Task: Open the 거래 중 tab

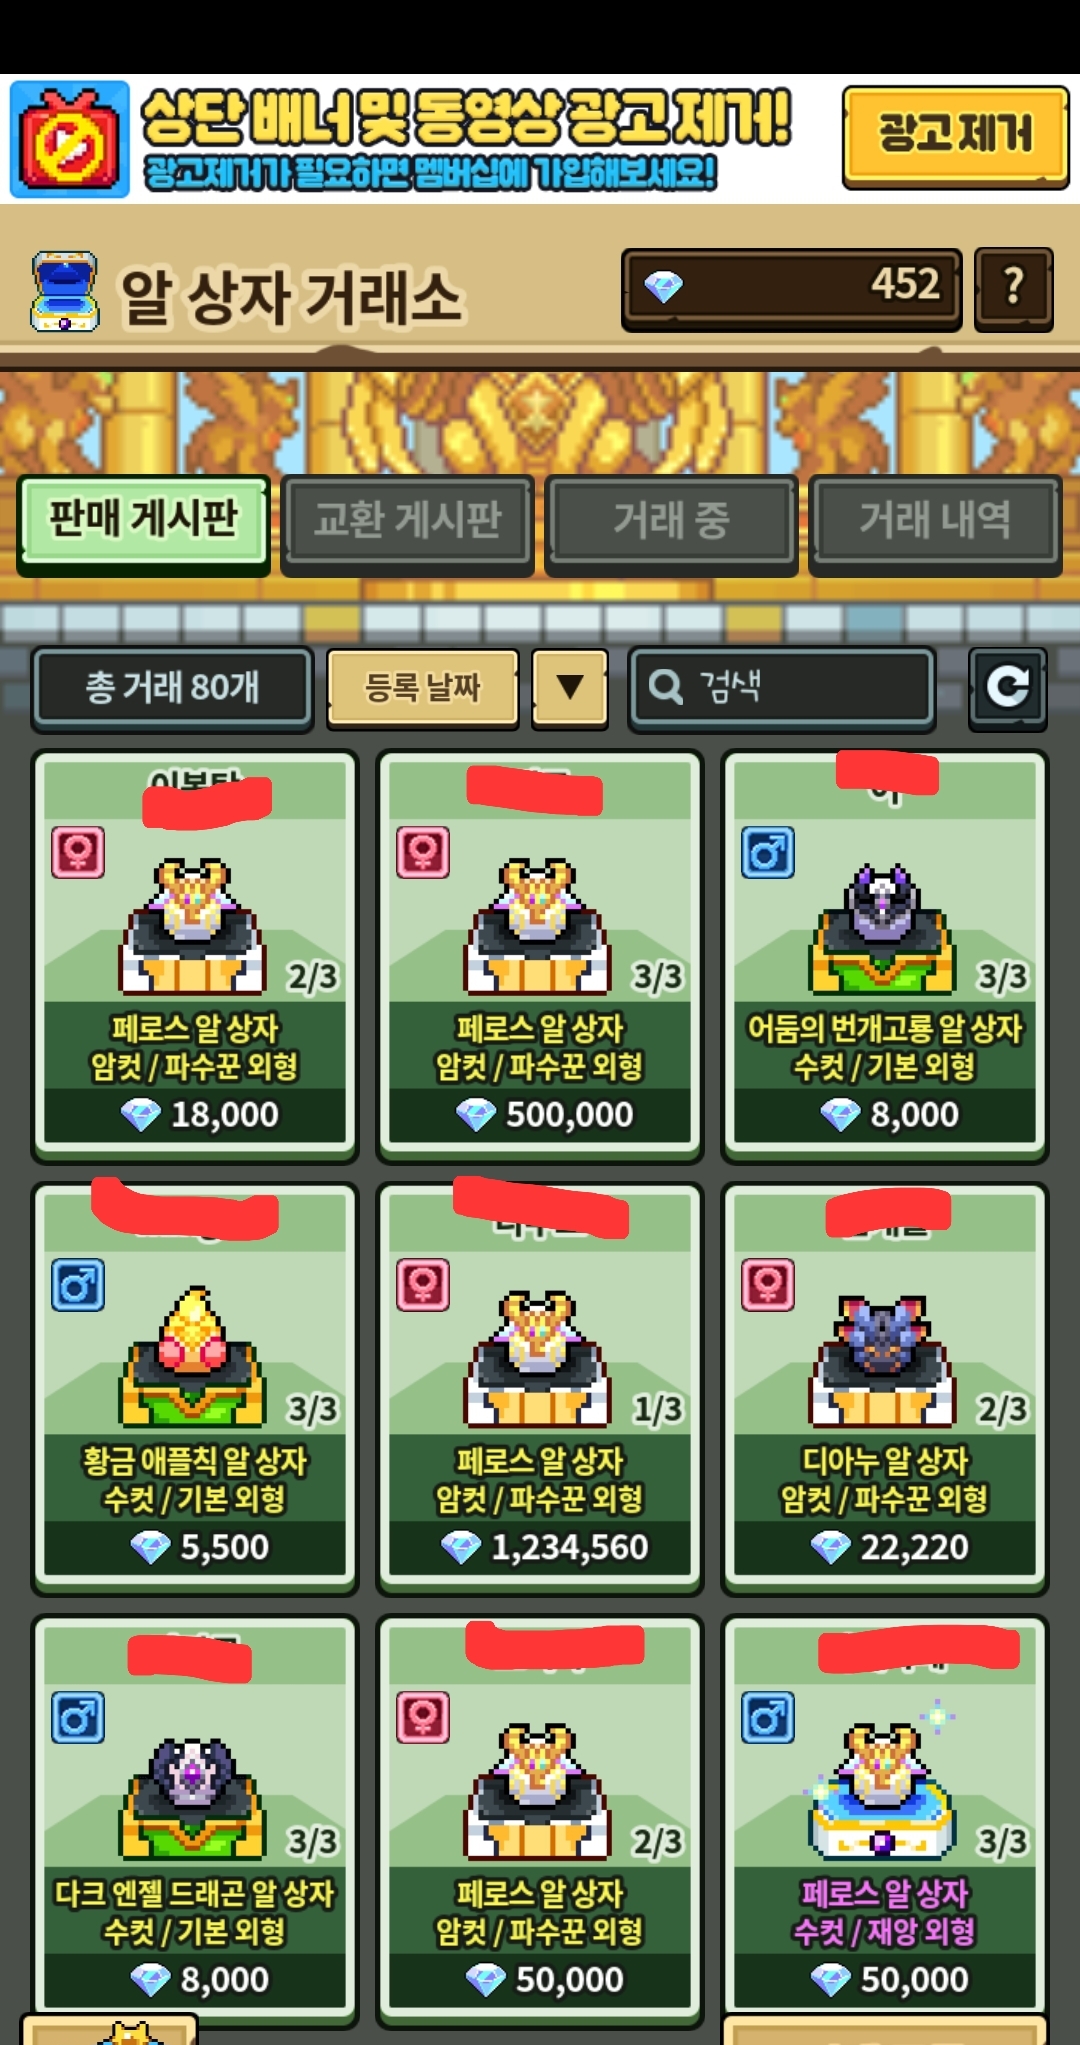Action: (671, 521)
